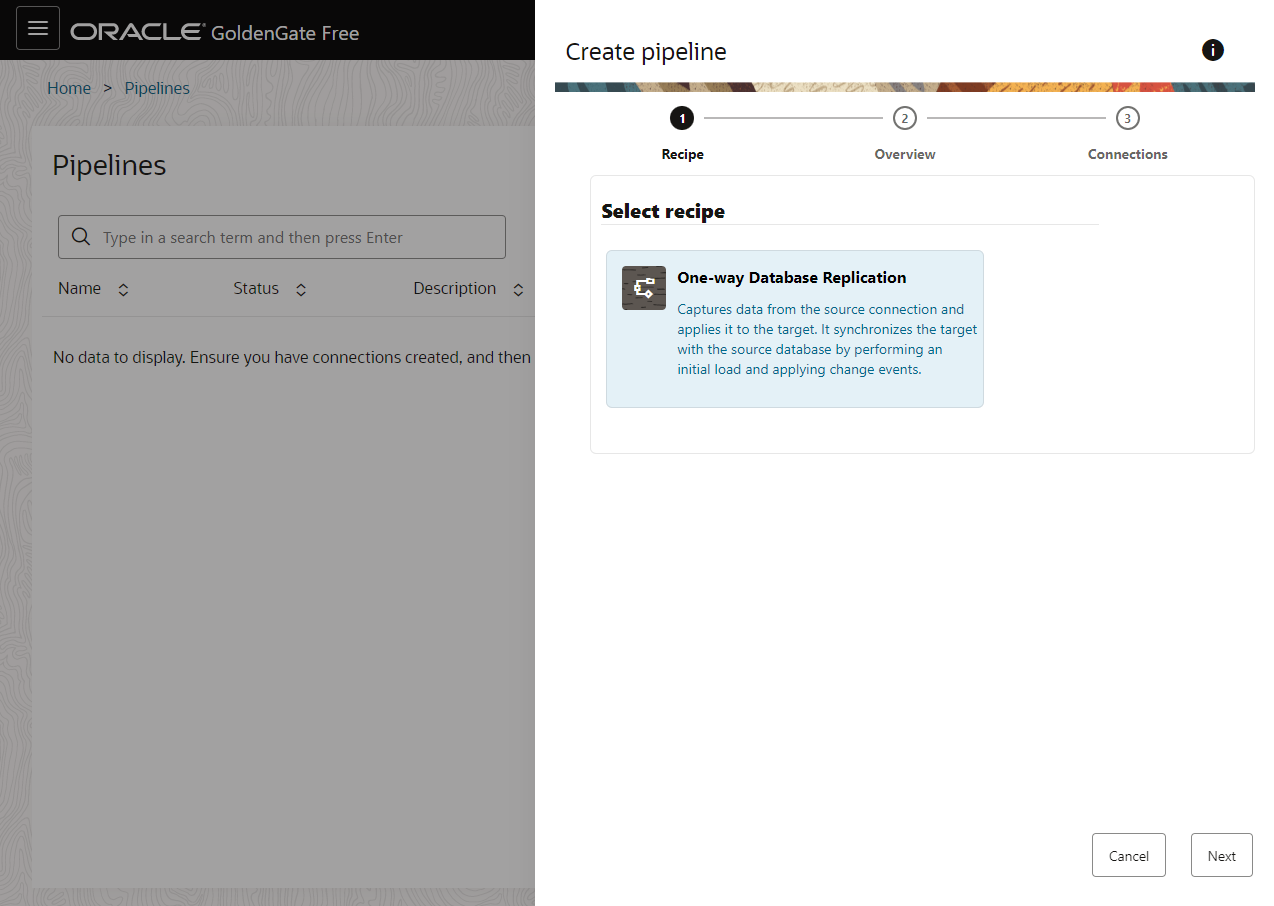Click the Description column header text
This screenshot has height=906, width=1274.
454,288
